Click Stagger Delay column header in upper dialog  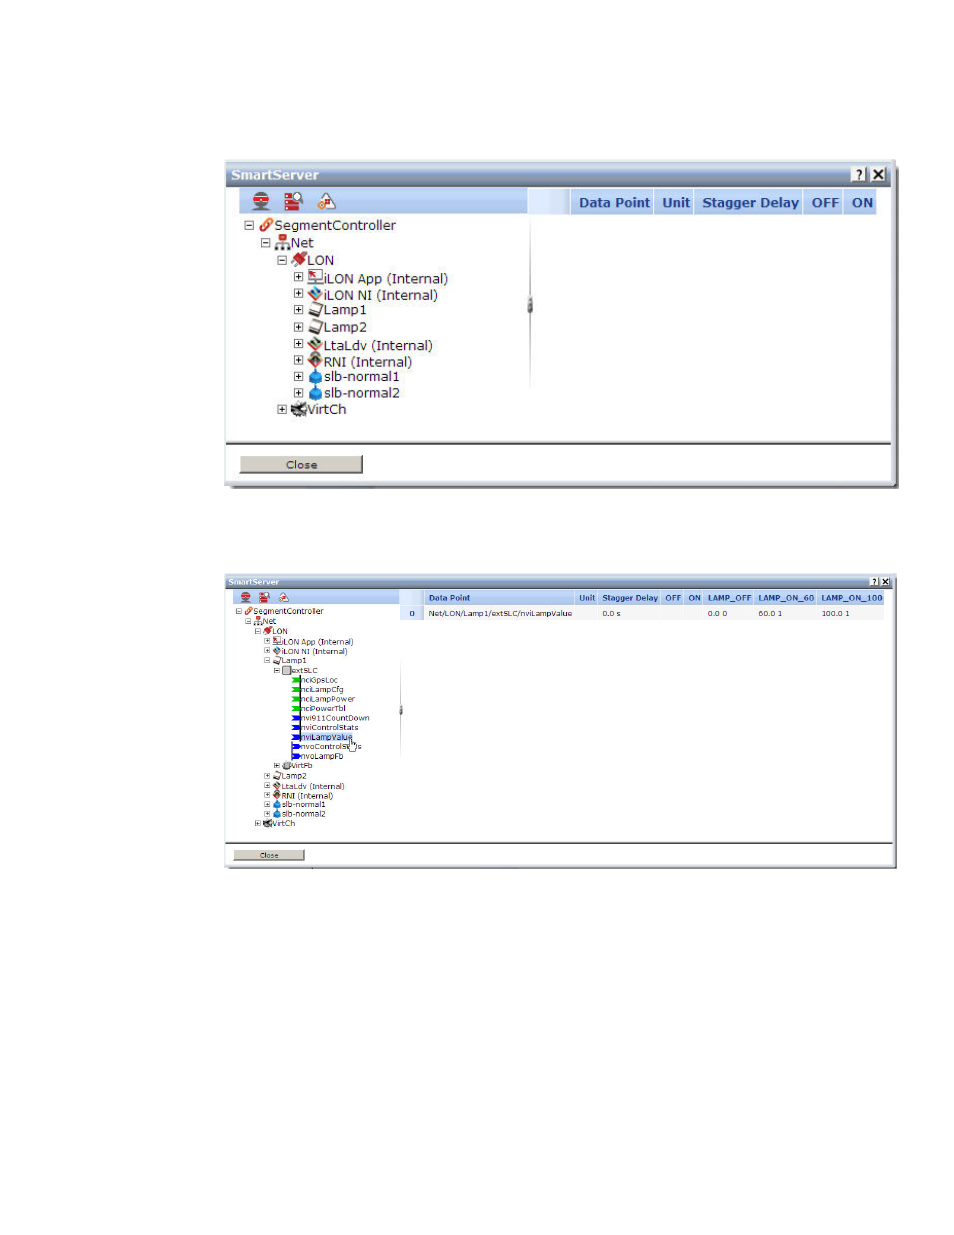750,202
